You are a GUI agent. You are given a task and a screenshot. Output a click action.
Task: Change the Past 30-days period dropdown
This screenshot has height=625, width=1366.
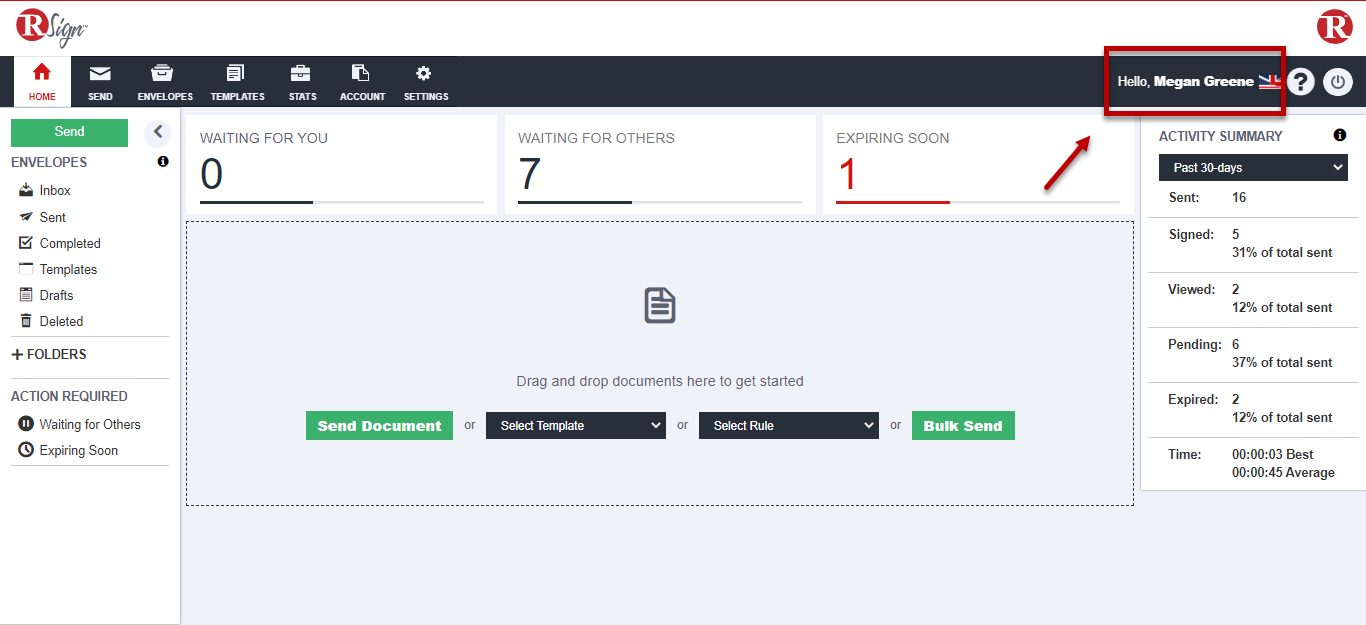pyautogui.click(x=1253, y=168)
